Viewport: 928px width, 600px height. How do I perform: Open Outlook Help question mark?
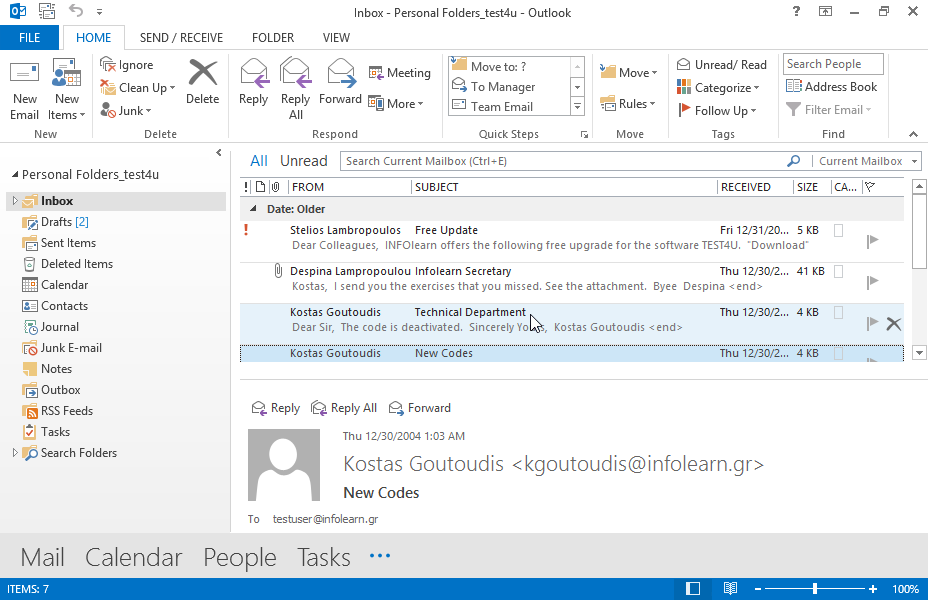(796, 11)
